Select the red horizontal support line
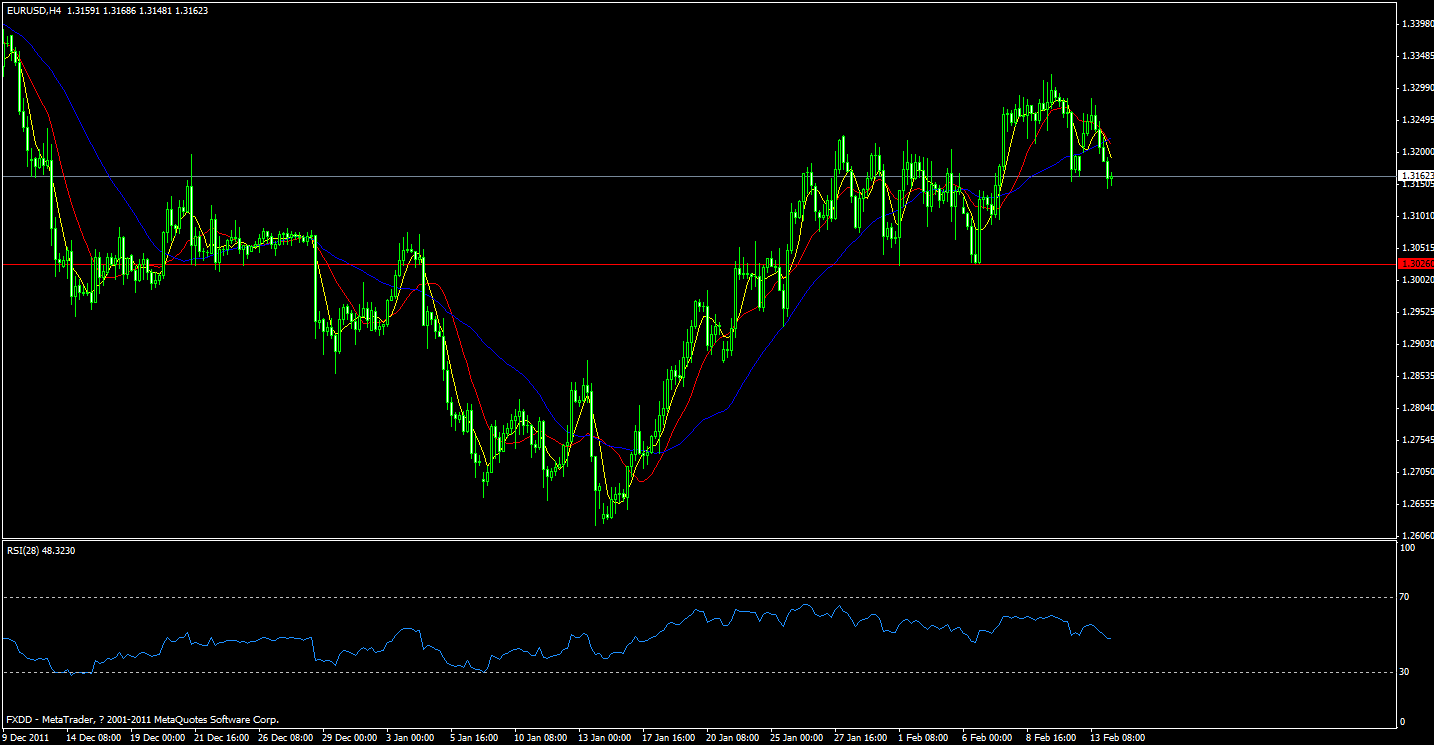This screenshot has width=1434, height=745. pos(600,263)
